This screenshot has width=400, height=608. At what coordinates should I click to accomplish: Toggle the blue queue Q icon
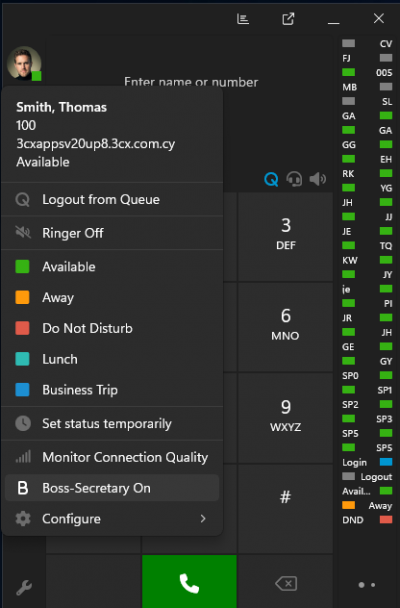271,179
